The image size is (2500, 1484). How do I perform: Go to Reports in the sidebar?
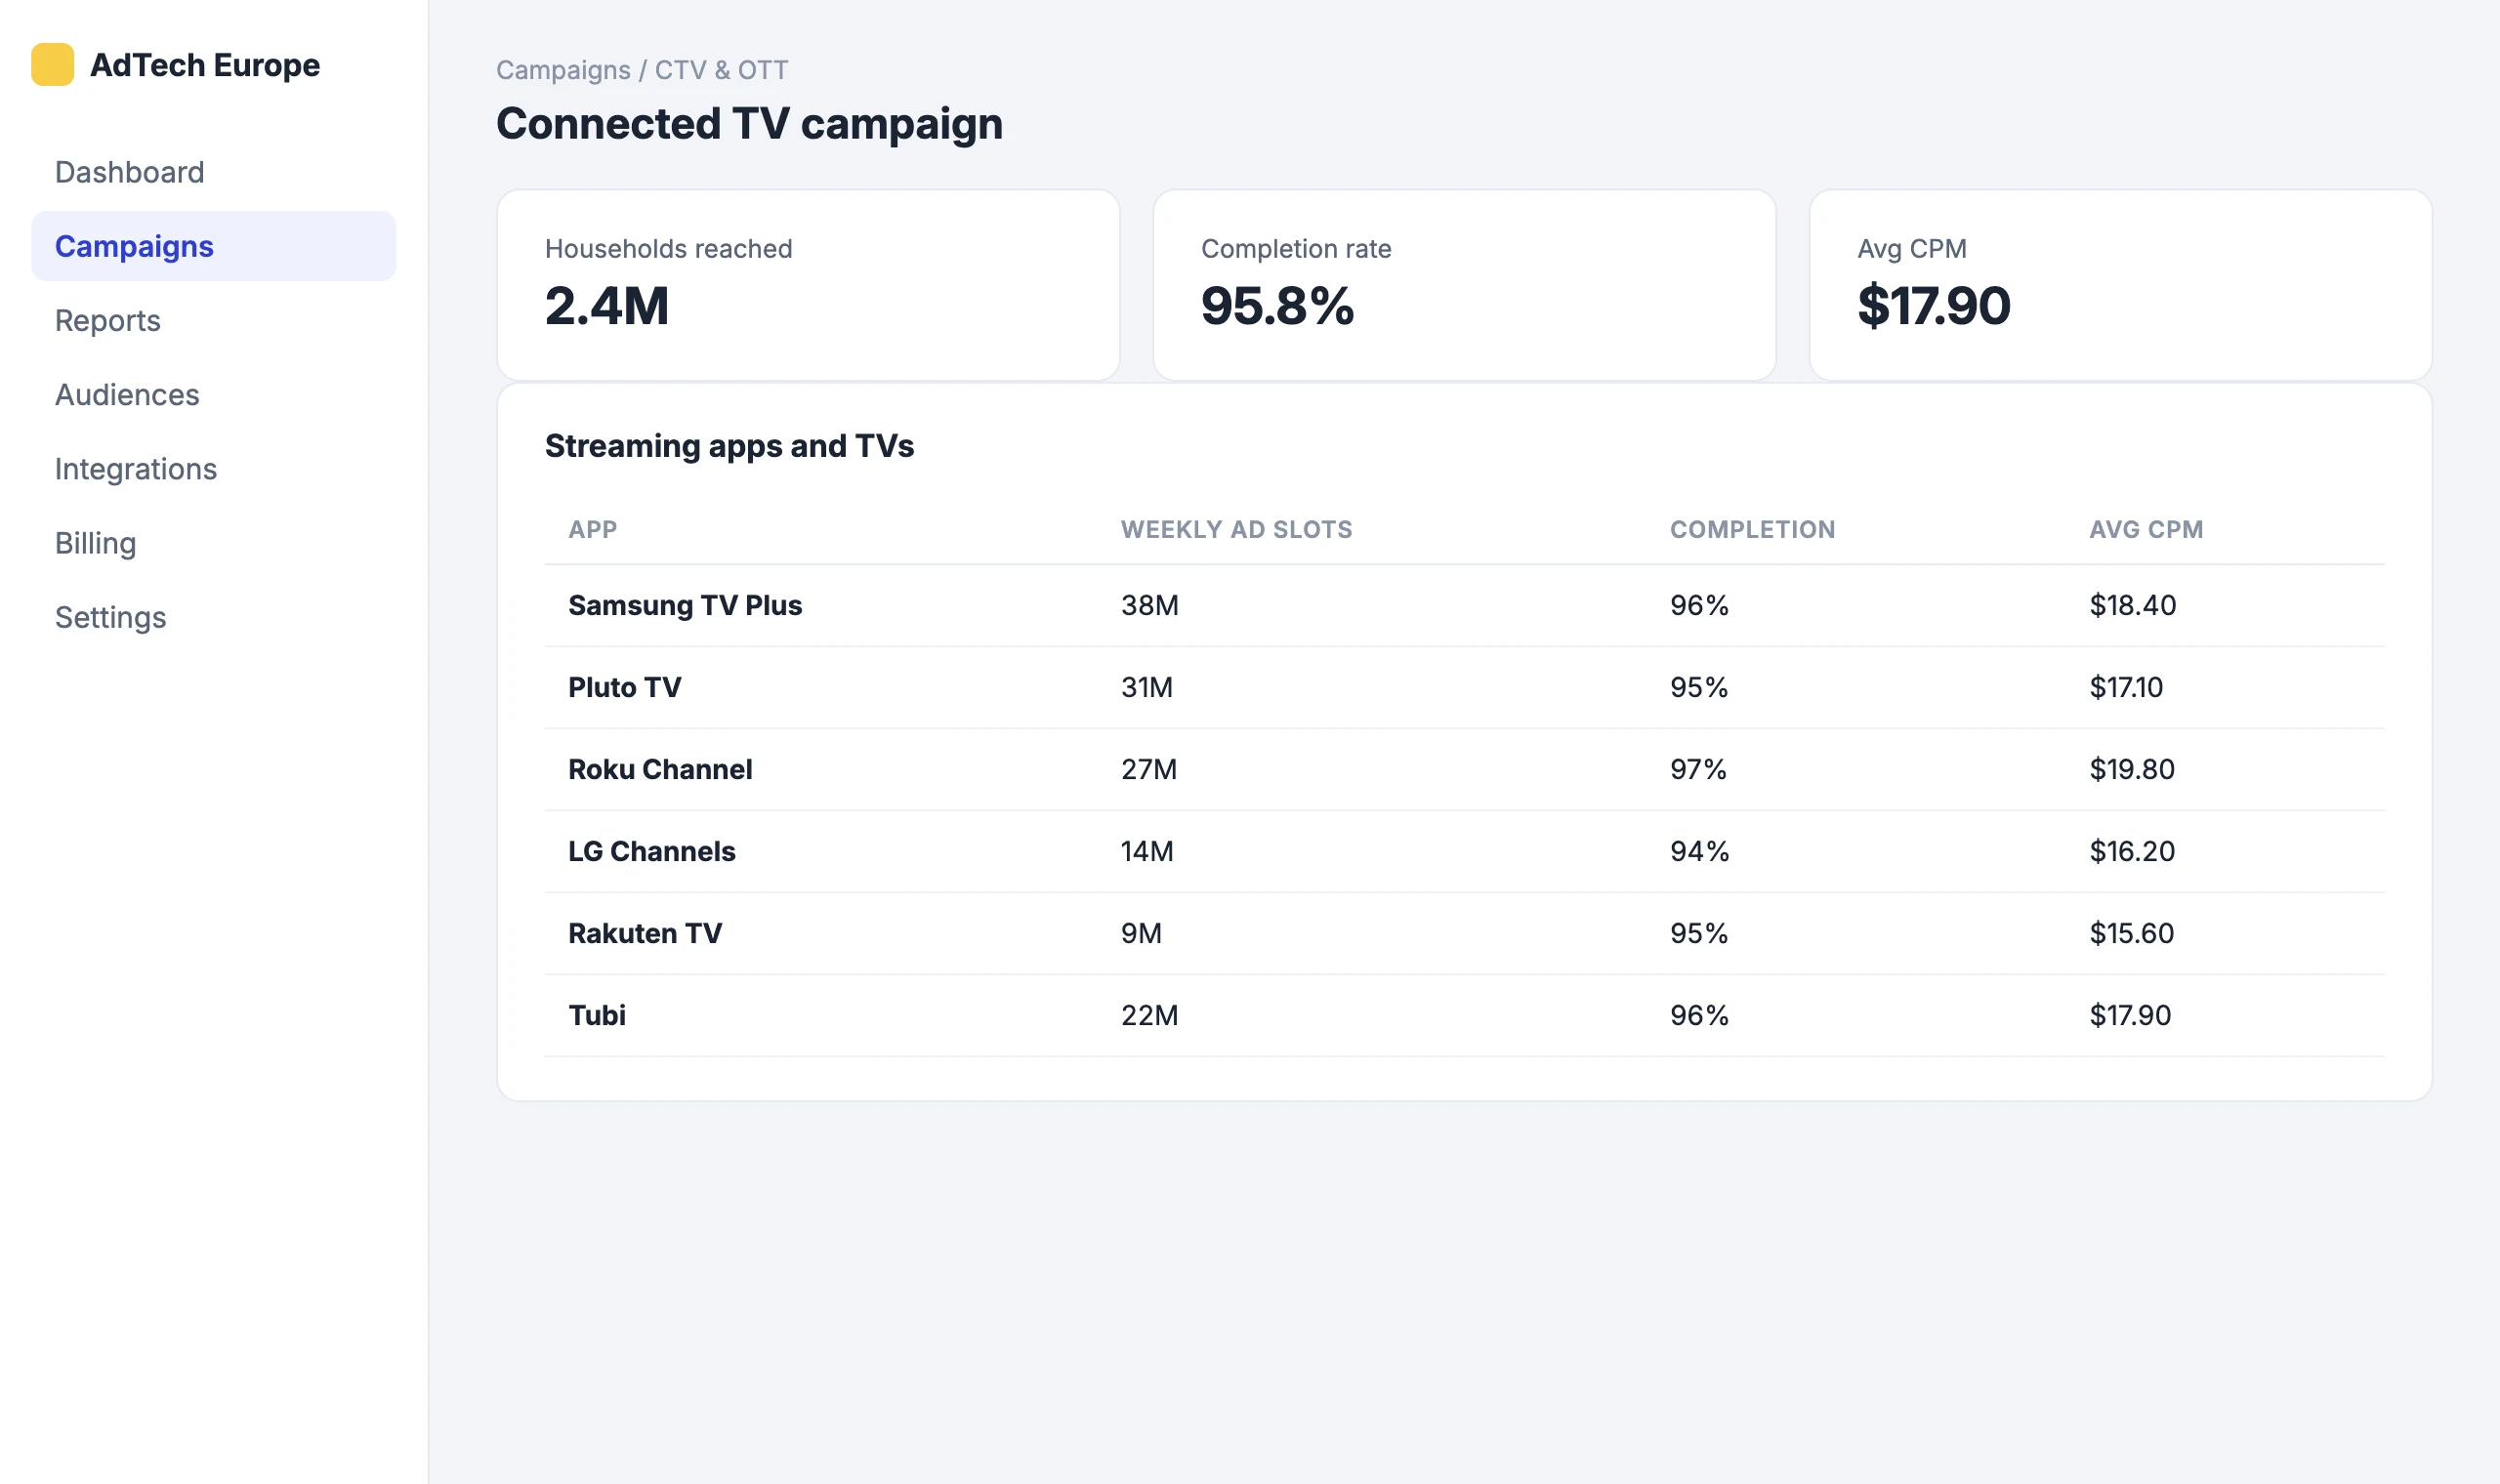[x=213, y=320]
